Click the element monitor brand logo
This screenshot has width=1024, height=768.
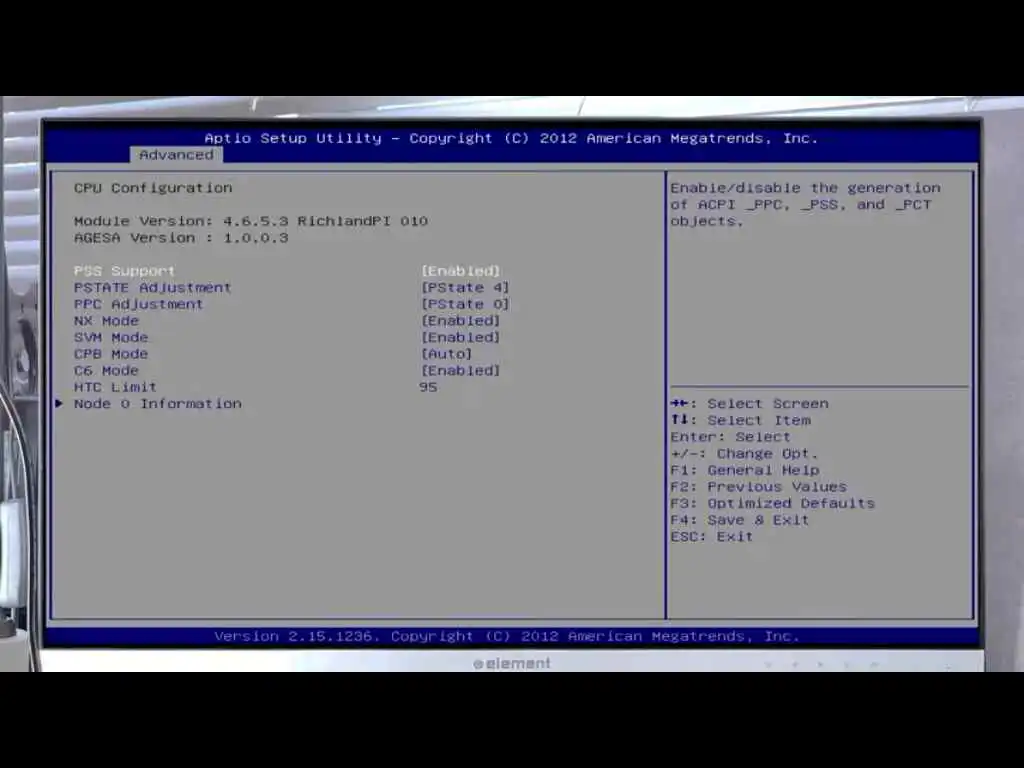click(512, 664)
